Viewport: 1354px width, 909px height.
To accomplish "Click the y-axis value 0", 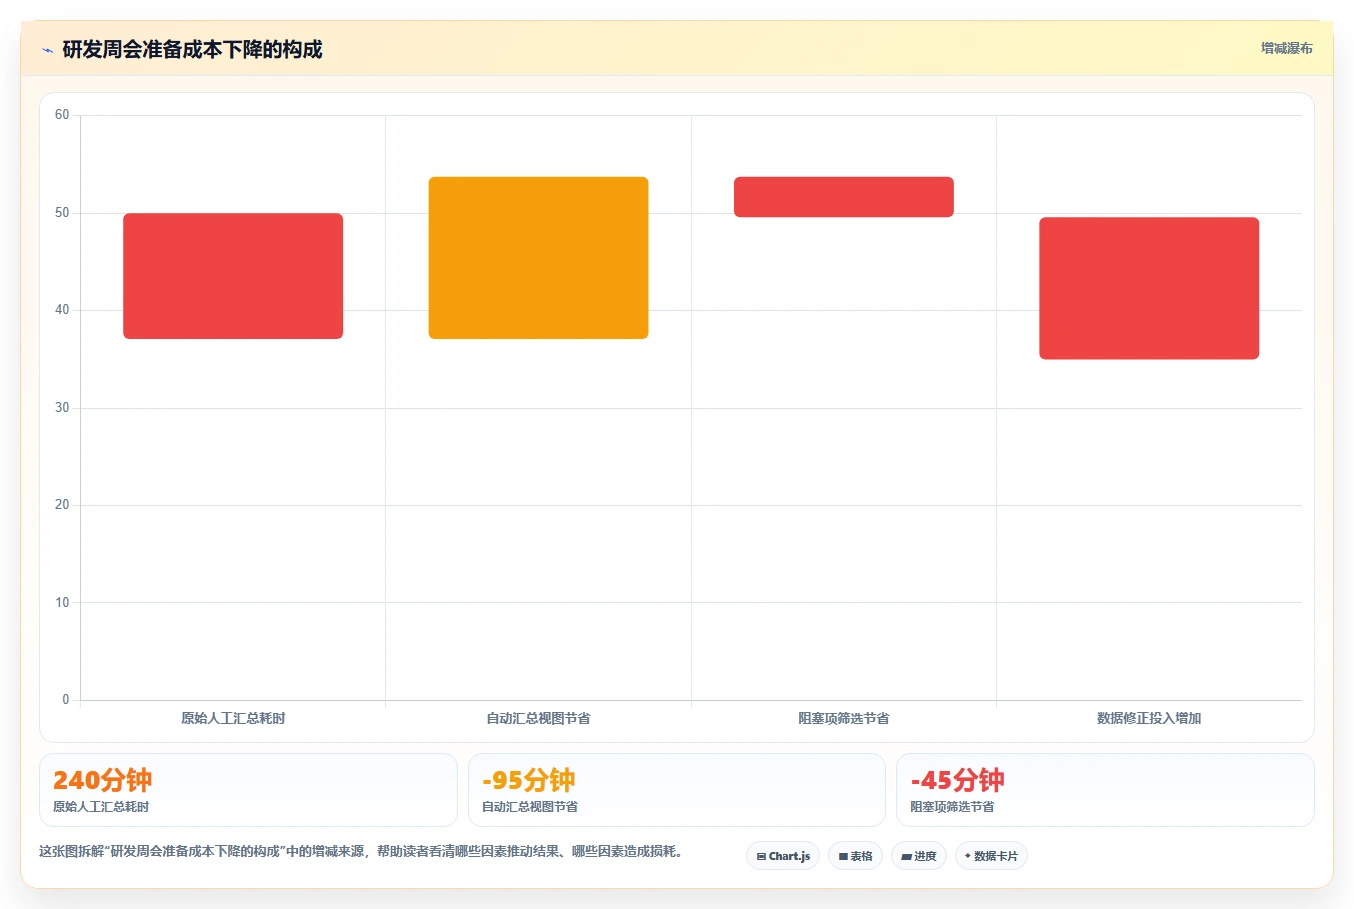I will coord(66,700).
